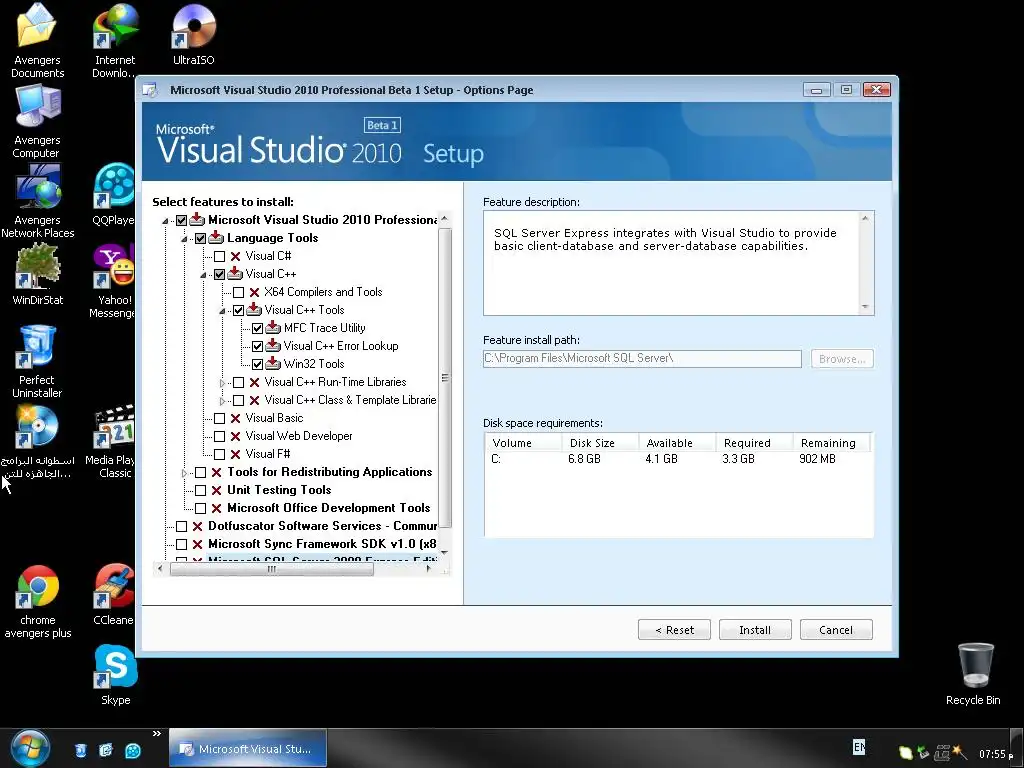Expand Tools for Redistributing Applications node
The image size is (1024, 768).
click(x=184, y=472)
